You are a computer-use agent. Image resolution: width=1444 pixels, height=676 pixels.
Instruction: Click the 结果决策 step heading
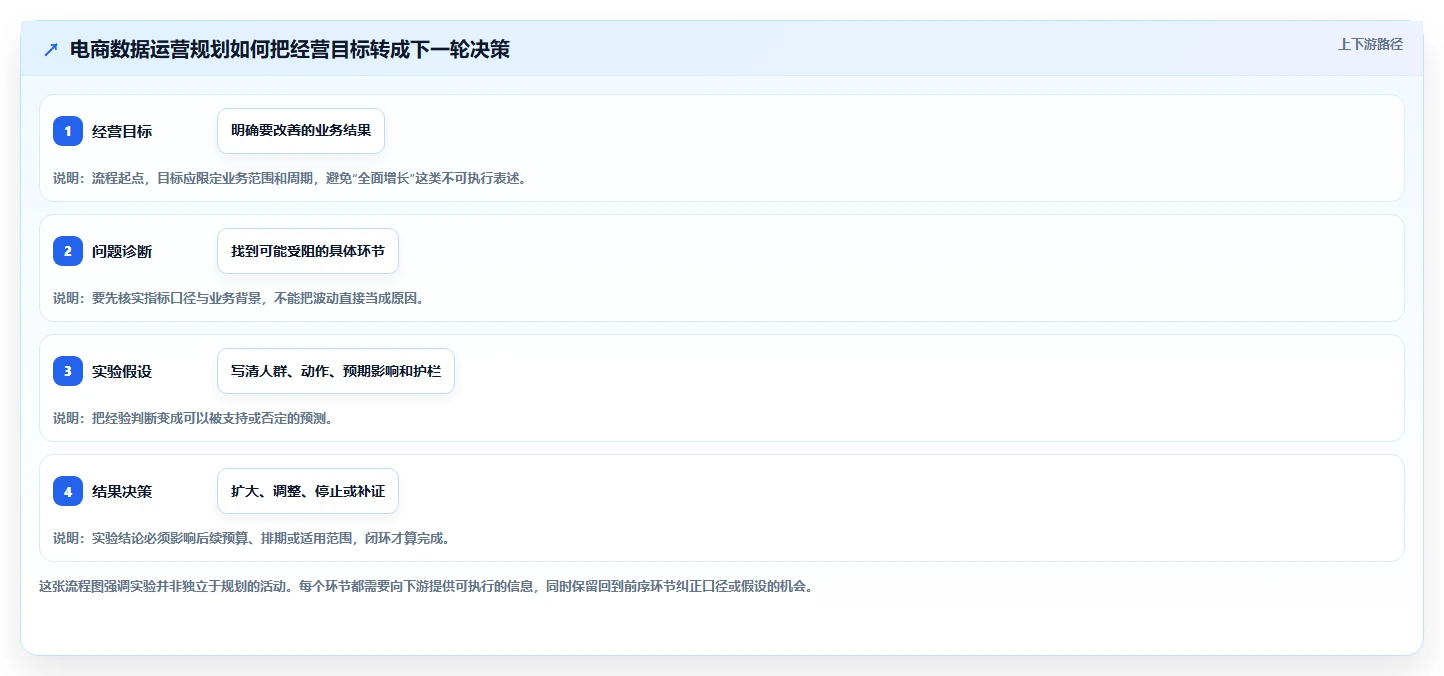click(x=122, y=491)
